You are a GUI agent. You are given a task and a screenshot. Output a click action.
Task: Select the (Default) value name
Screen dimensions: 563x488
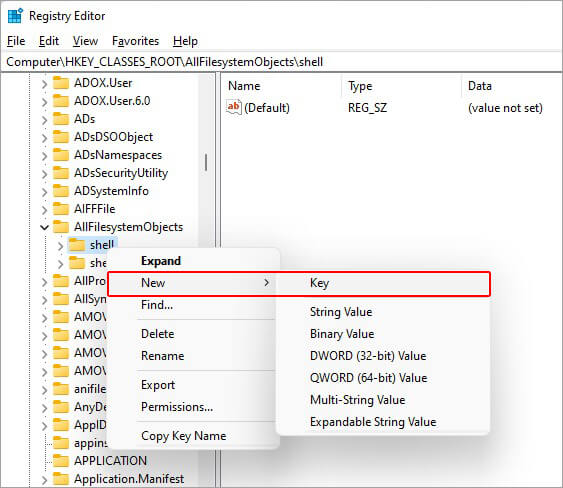tap(267, 108)
